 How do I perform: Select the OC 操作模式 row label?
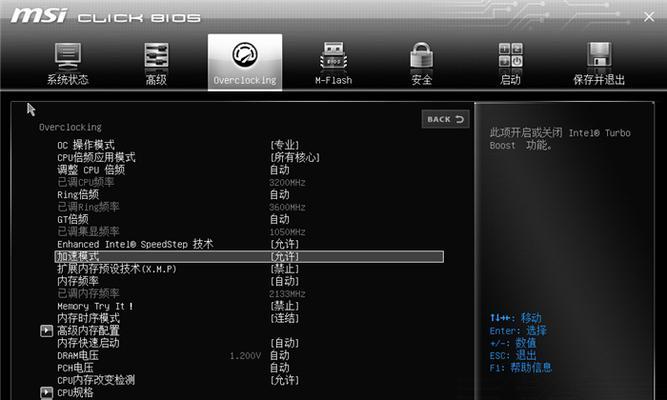86,145
